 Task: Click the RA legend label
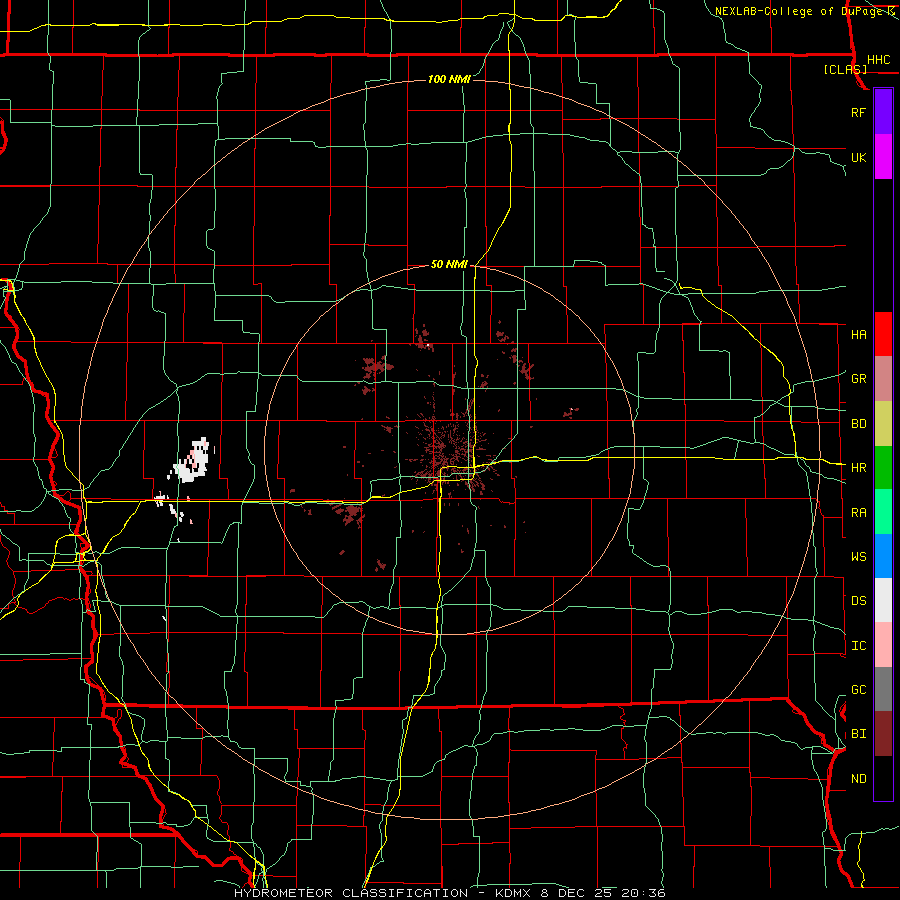859,512
